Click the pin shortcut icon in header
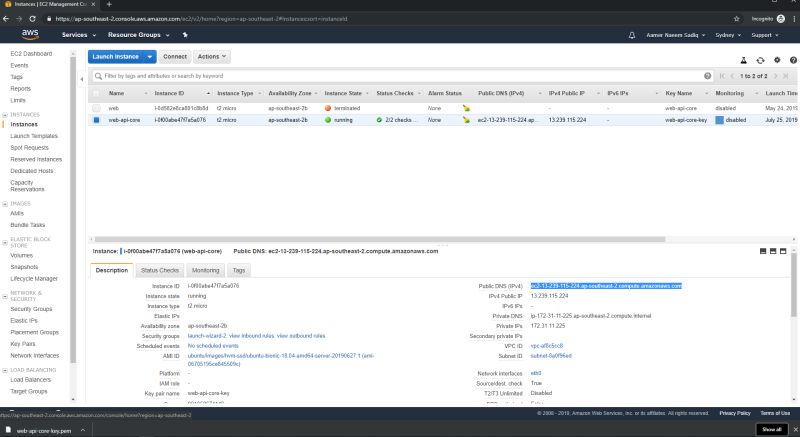Image resolution: width=800 pixels, height=437 pixels. [185, 35]
